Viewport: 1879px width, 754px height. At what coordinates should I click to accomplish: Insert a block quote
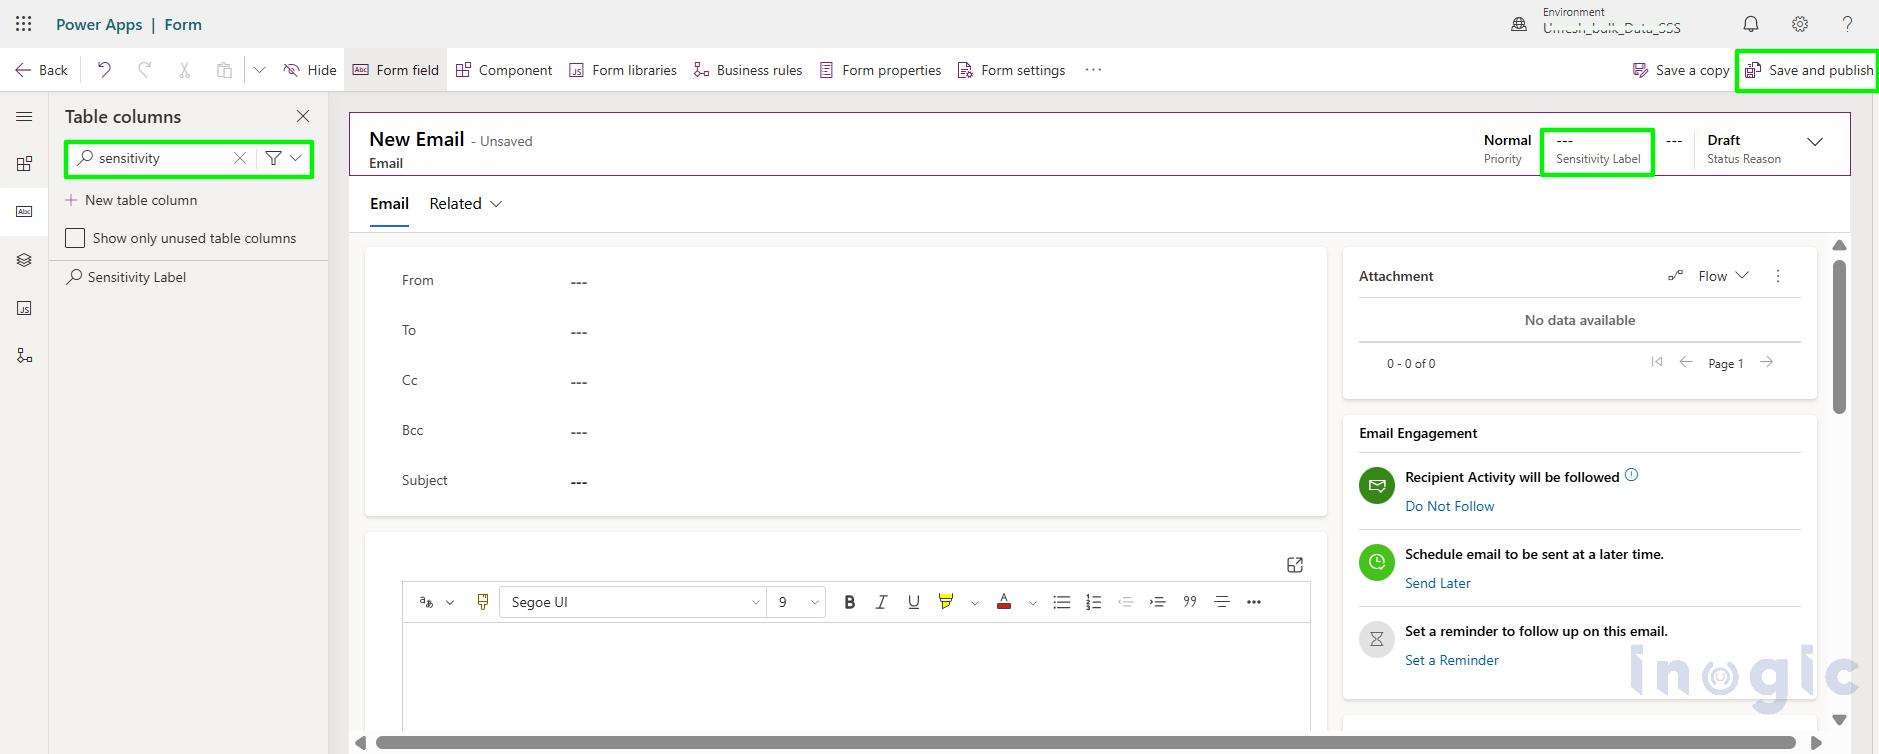tap(1190, 602)
